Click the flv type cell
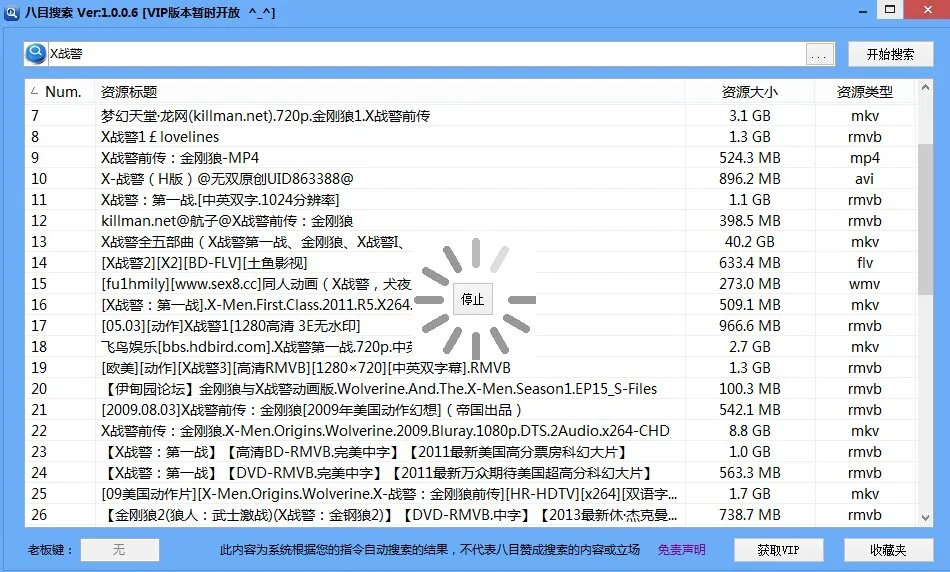The height and width of the screenshot is (572, 950). click(865, 263)
